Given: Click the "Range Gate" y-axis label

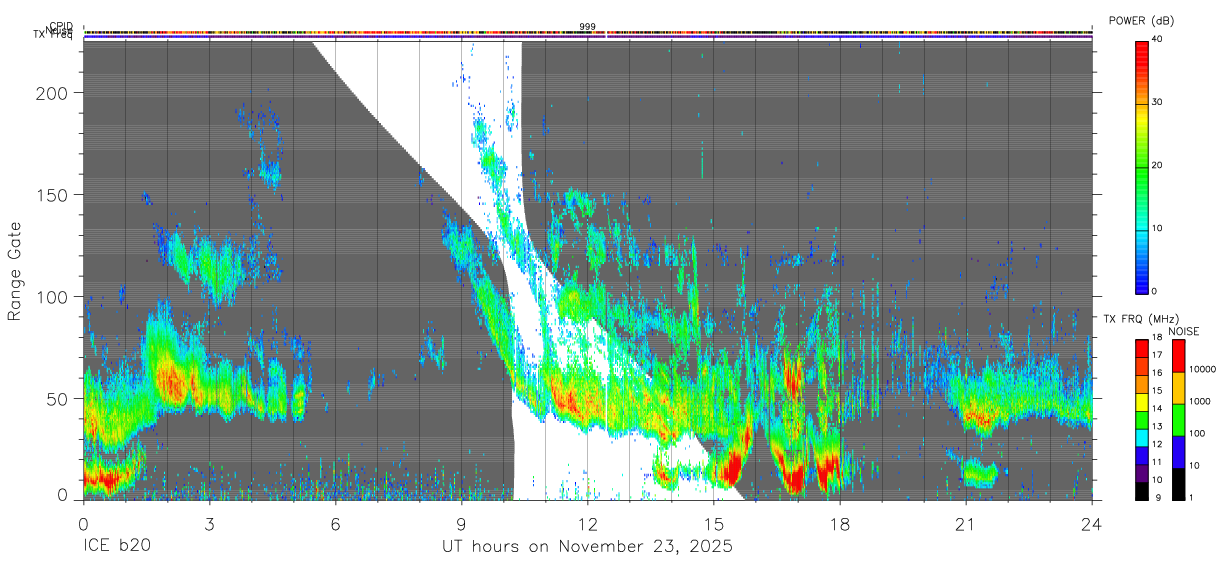Looking at the screenshot, I should 15,272.
